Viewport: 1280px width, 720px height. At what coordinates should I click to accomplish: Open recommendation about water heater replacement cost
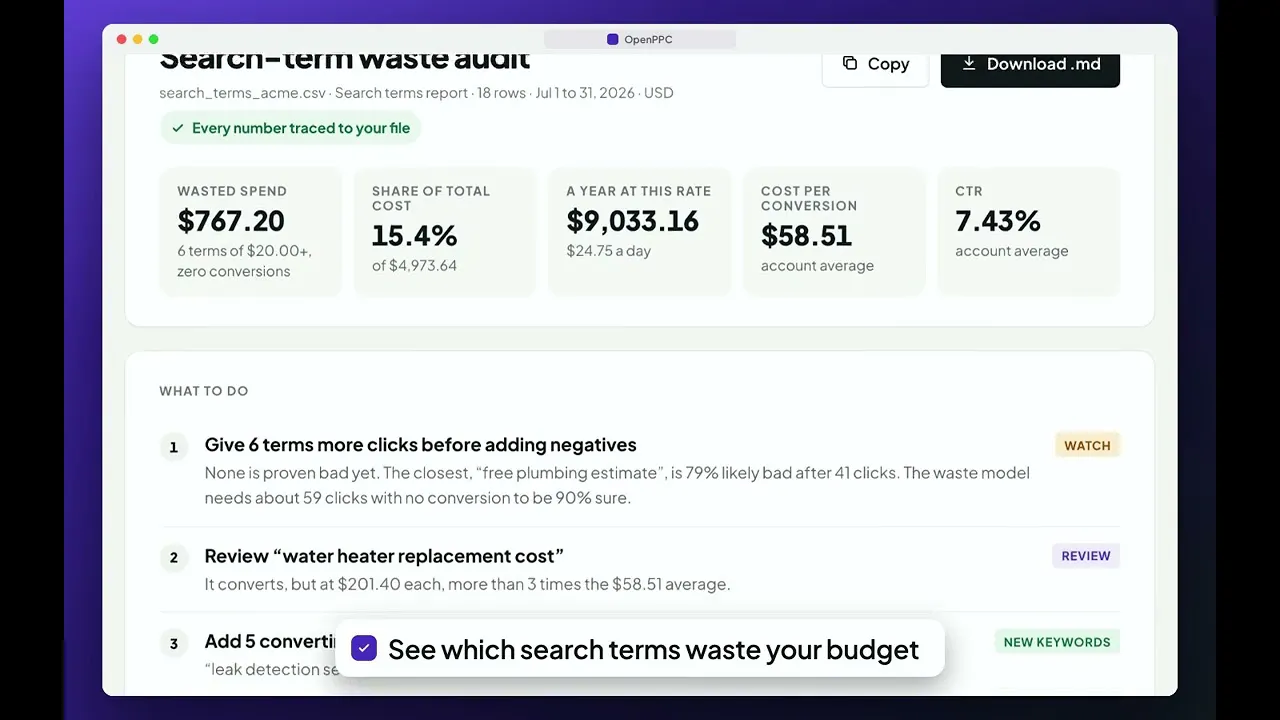click(384, 556)
